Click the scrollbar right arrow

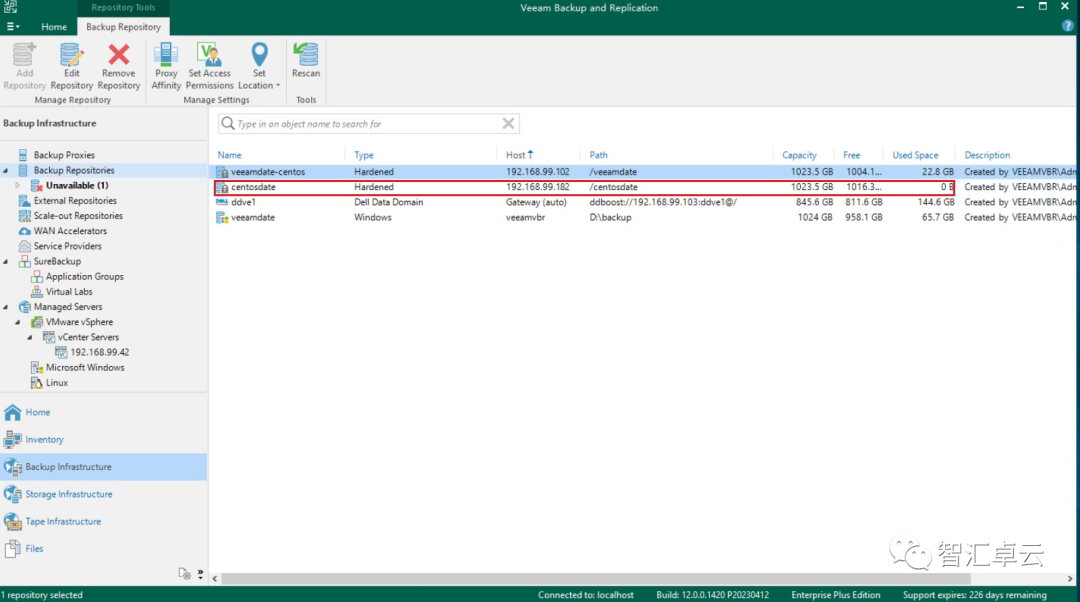(1070, 579)
